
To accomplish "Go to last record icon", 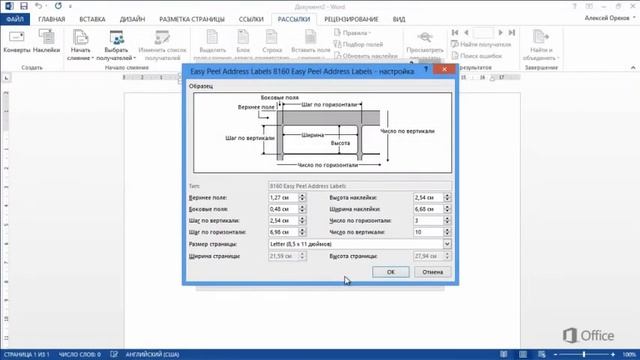I will coord(511,33).
